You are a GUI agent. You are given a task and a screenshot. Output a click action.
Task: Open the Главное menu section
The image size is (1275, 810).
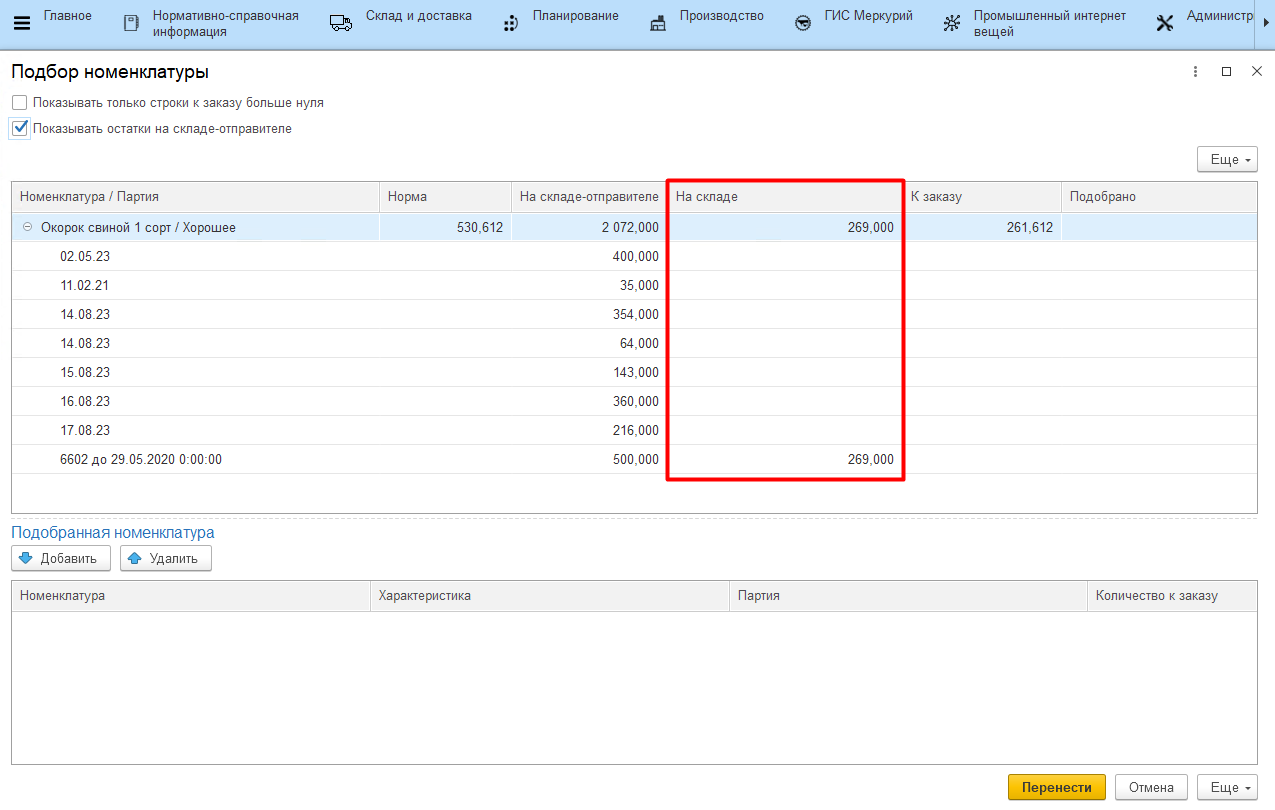[67, 16]
